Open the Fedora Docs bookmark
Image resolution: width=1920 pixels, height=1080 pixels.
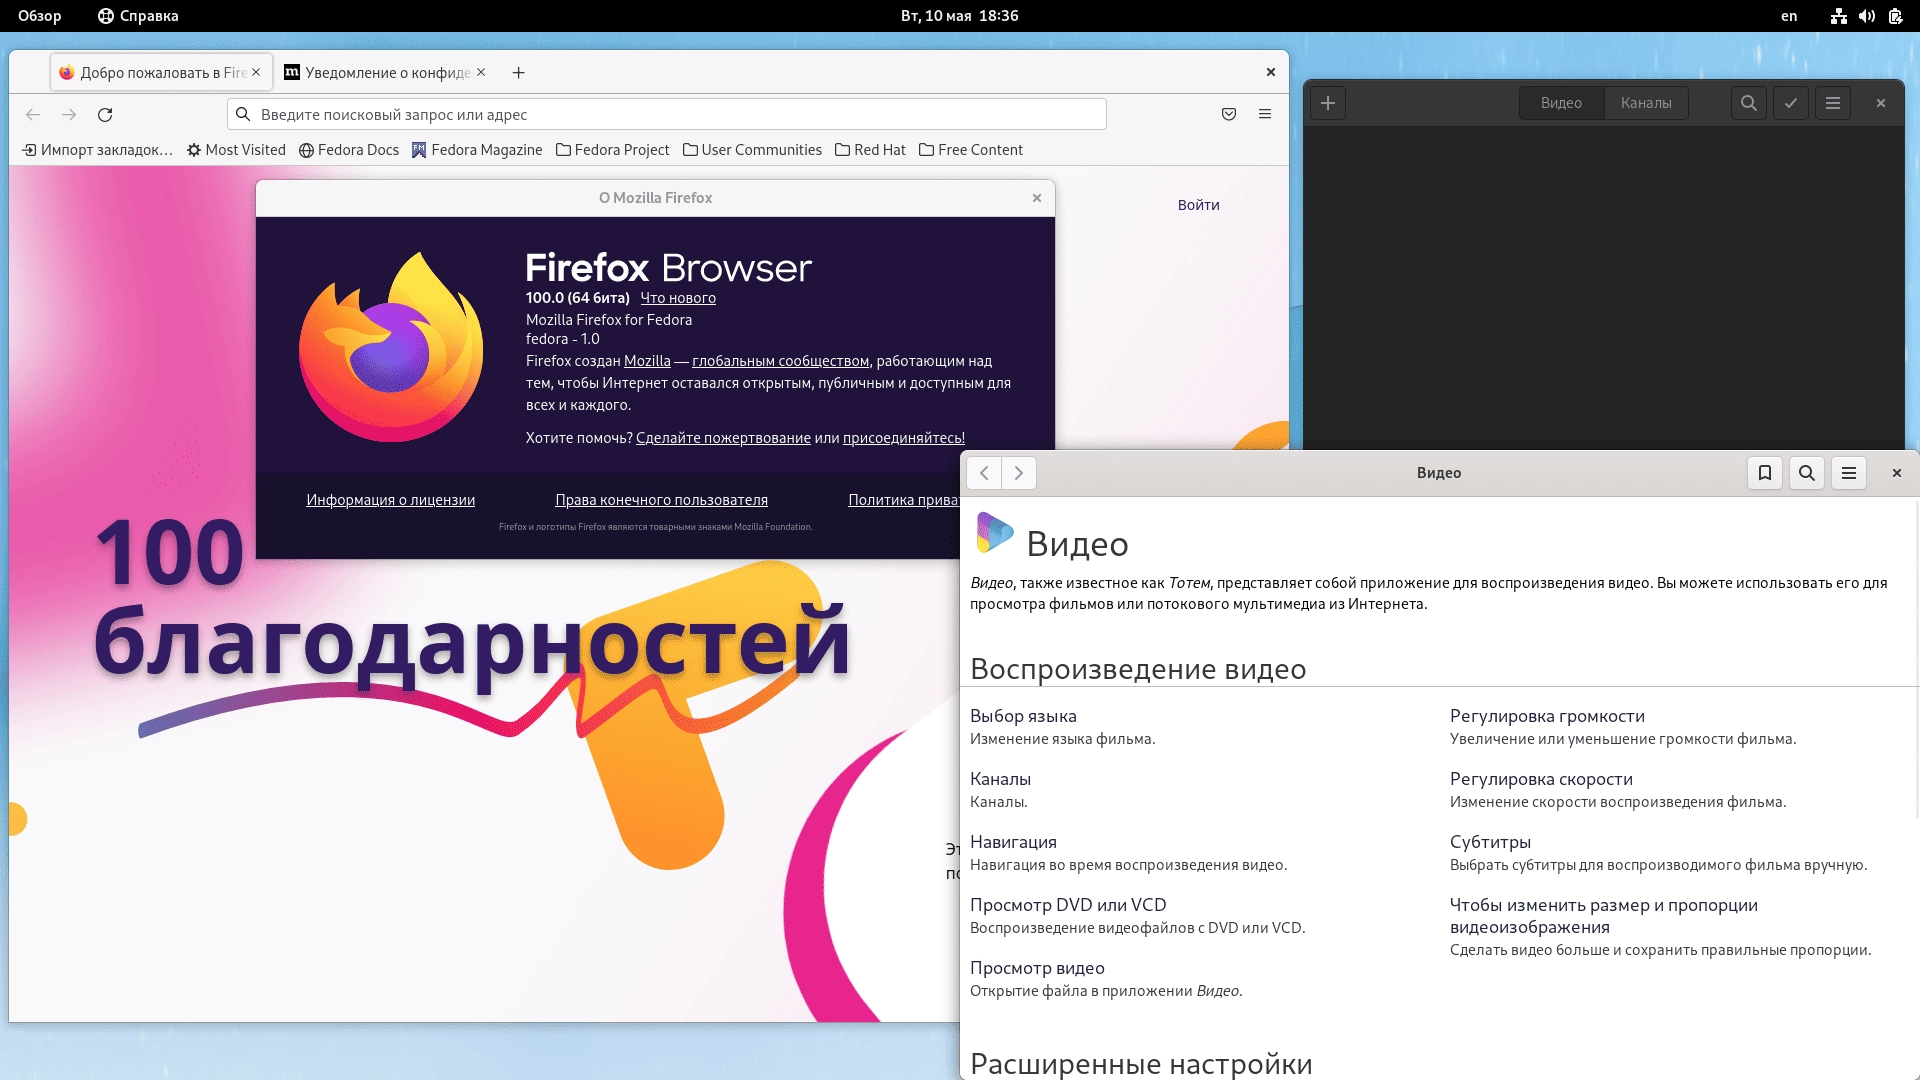tap(349, 150)
